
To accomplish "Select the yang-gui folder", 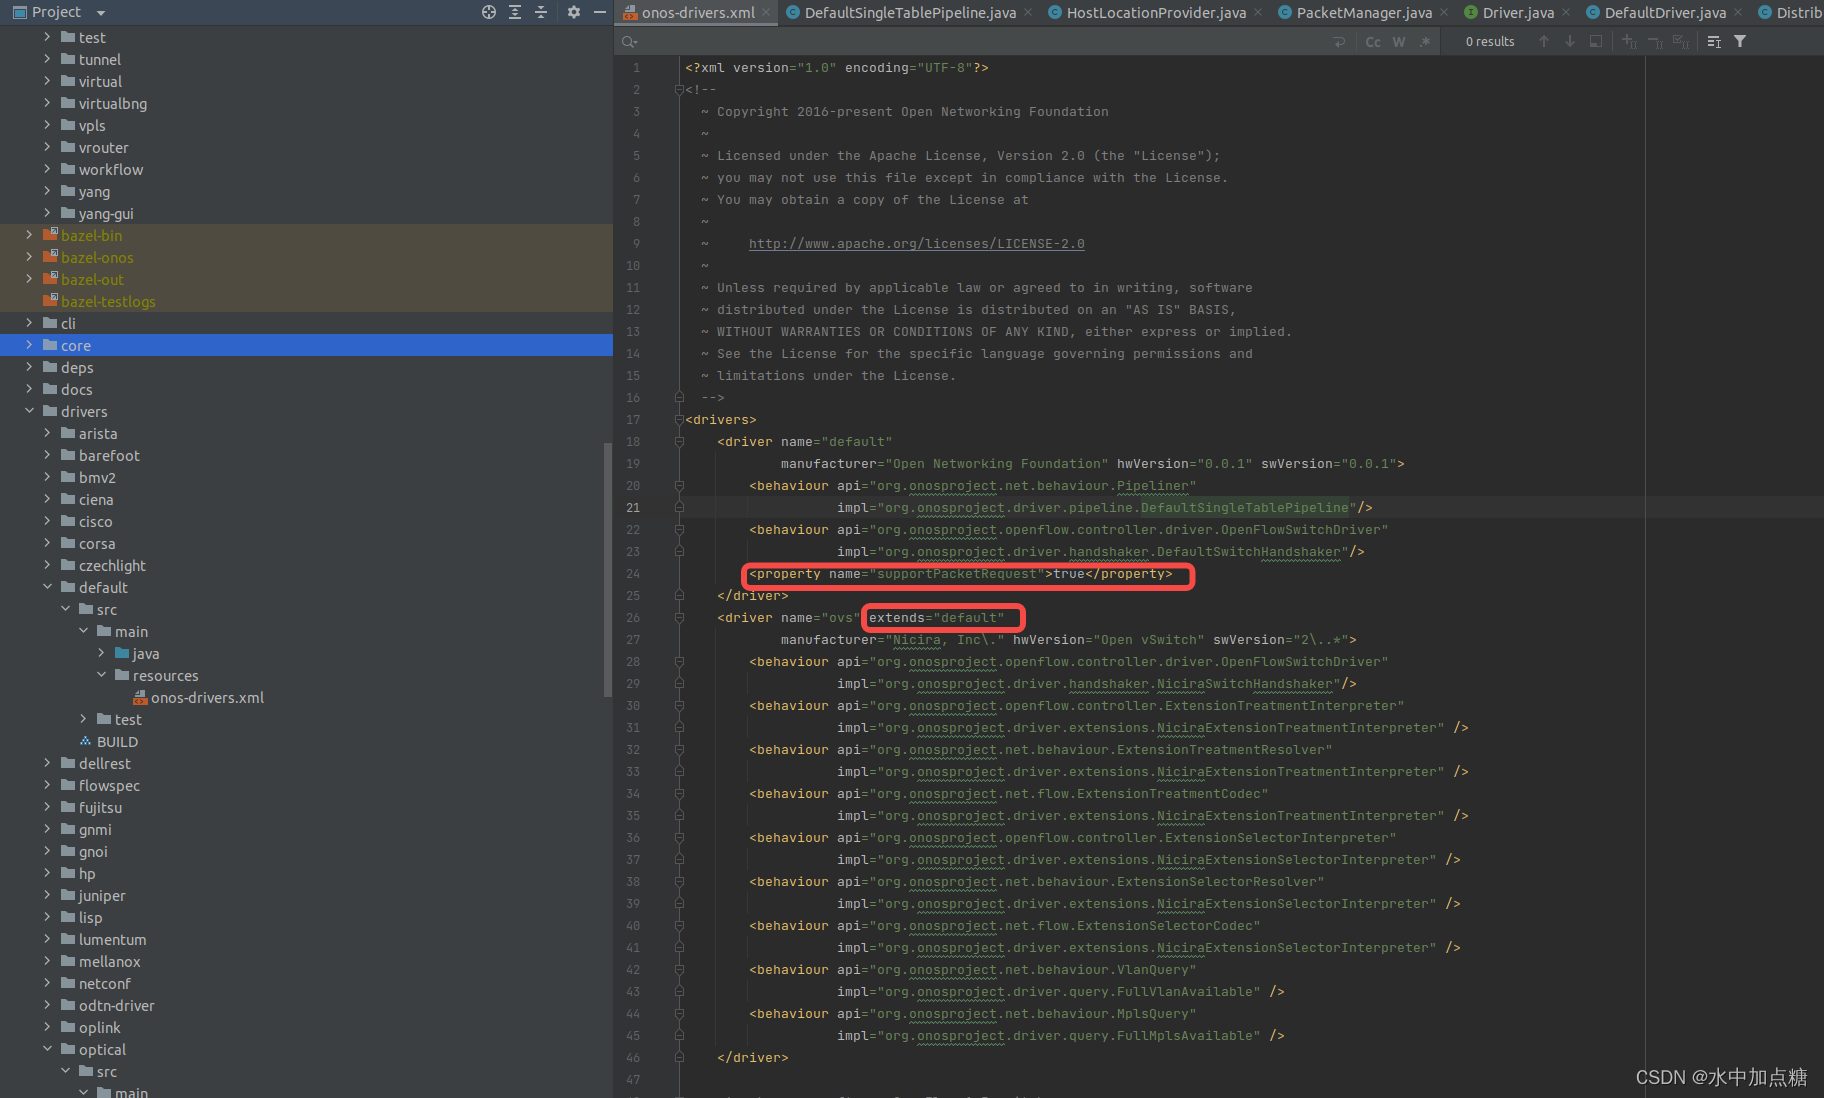I will (x=106, y=214).
